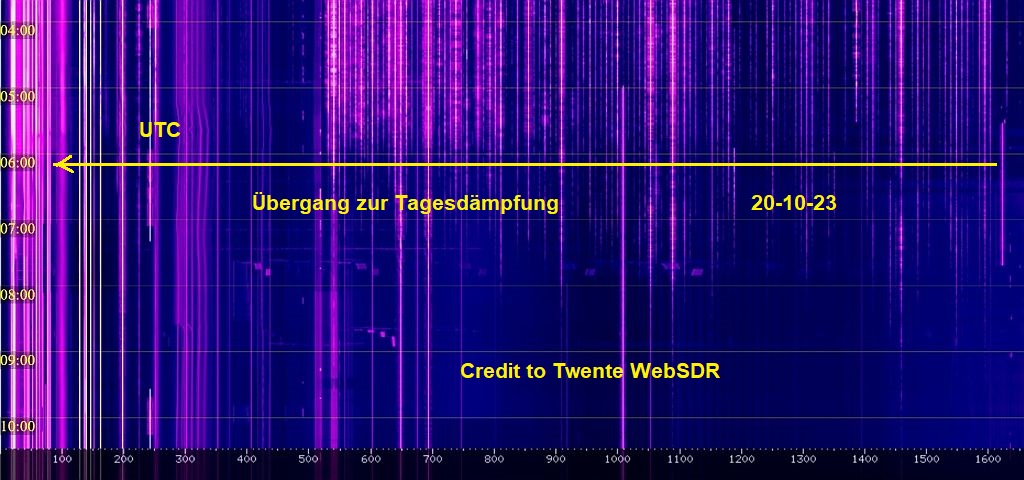Click the 700 frequency axis label
The height and width of the screenshot is (480, 1024).
(432, 459)
